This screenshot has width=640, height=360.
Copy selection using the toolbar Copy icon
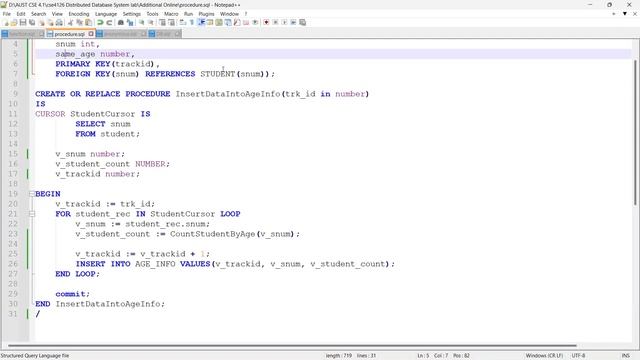click(x=79, y=22)
